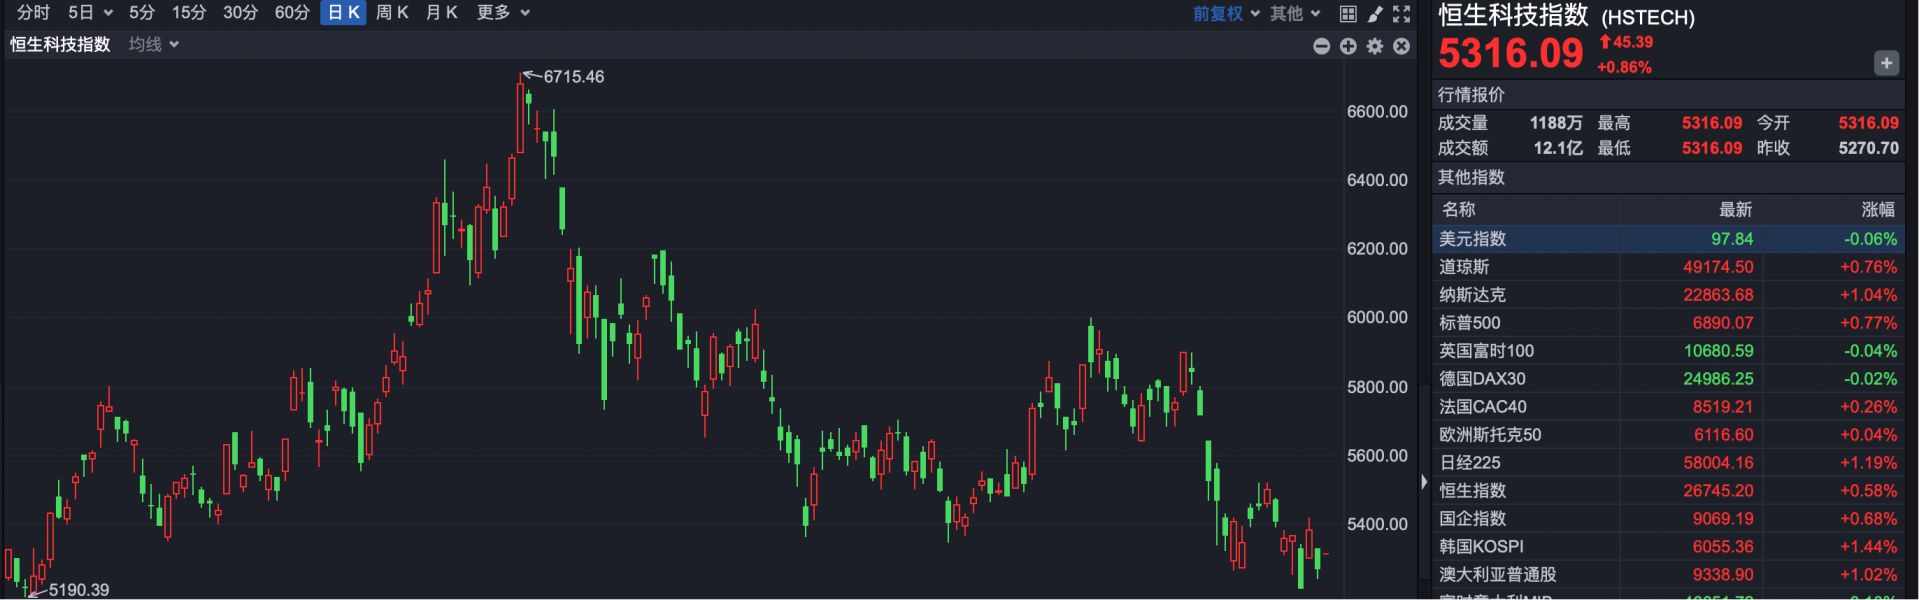Image resolution: width=1919 pixels, height=600 pixels.
Task: Switch to 分时 intraday view
Action: pos(33,12)
